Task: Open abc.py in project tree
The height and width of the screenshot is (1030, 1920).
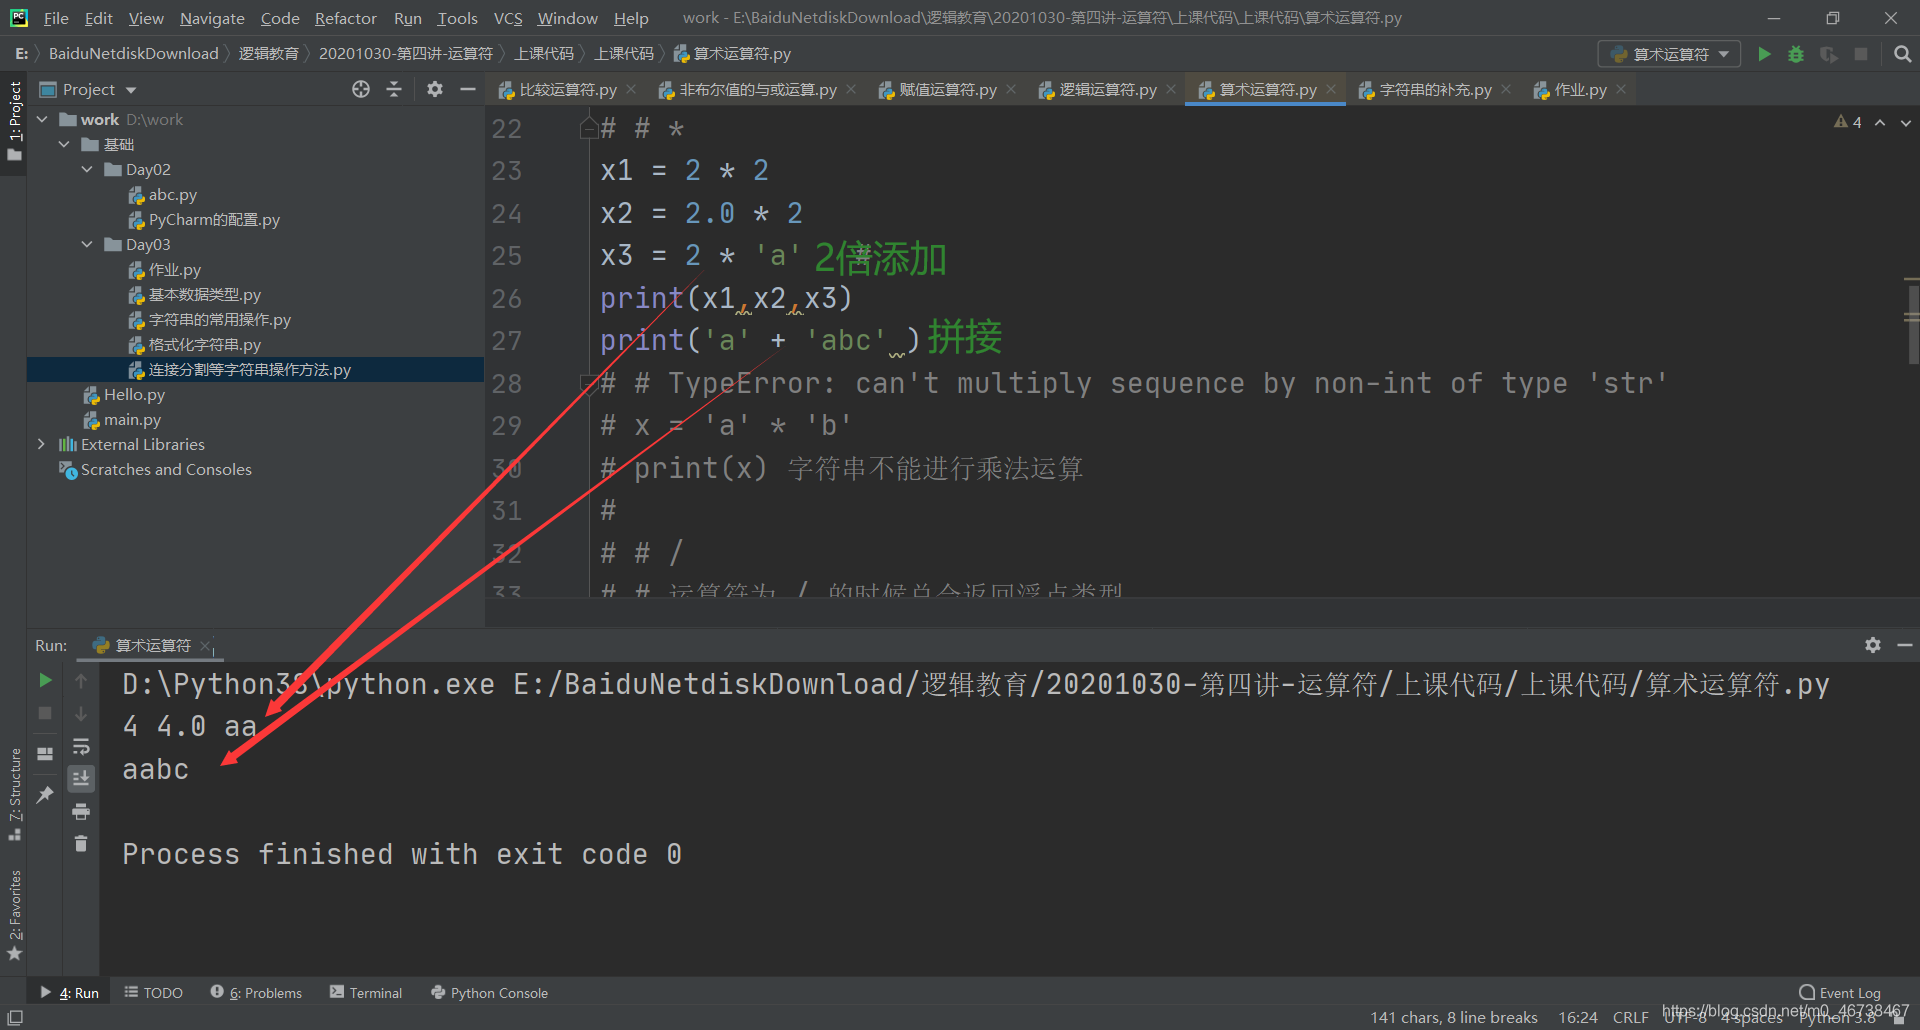Action: click(173, 194)
